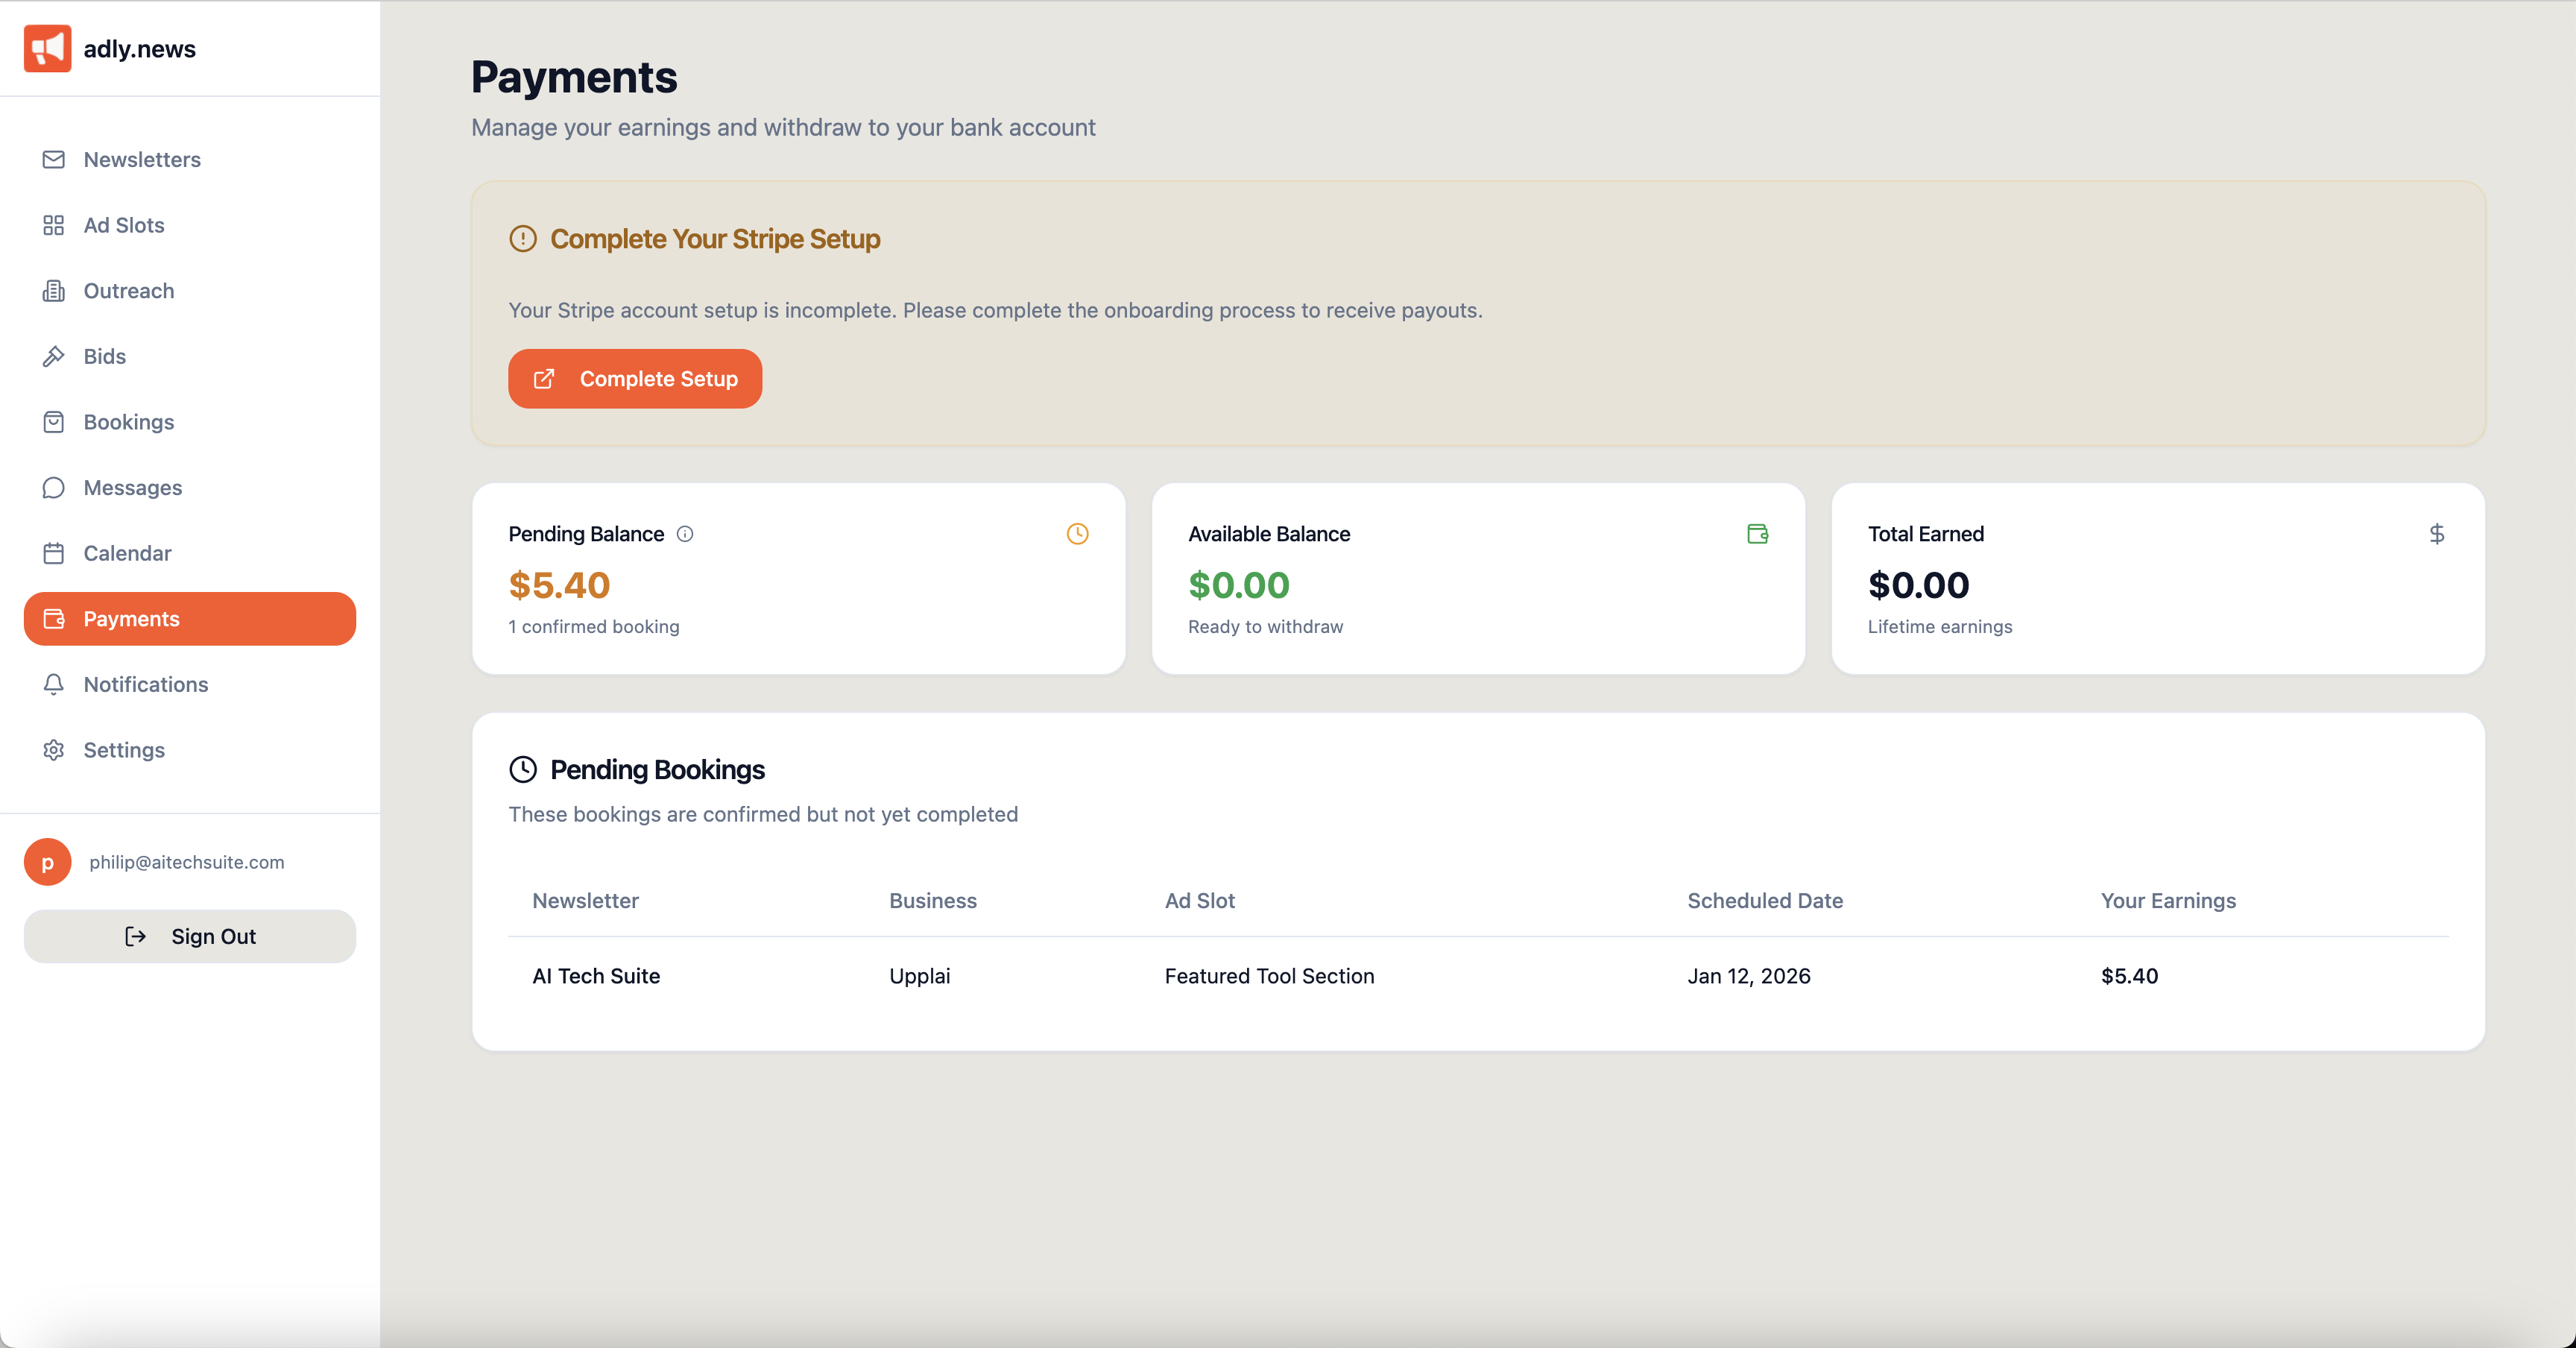This screenshot has height=1348, width=2576.
Task: Click the green wallet icon on Available Balance card
Action: (1757, 534)
